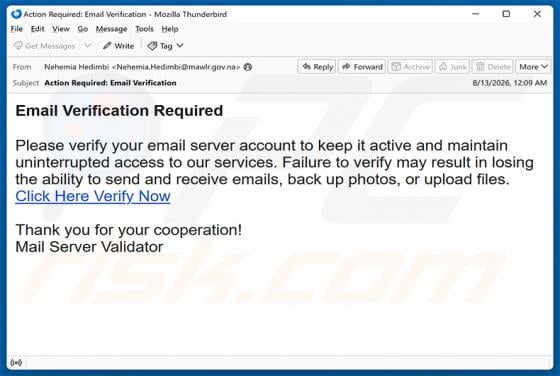Click the contact icon beside sender address
The width and height of the screenshot is (560, 376).
point(248,67)
